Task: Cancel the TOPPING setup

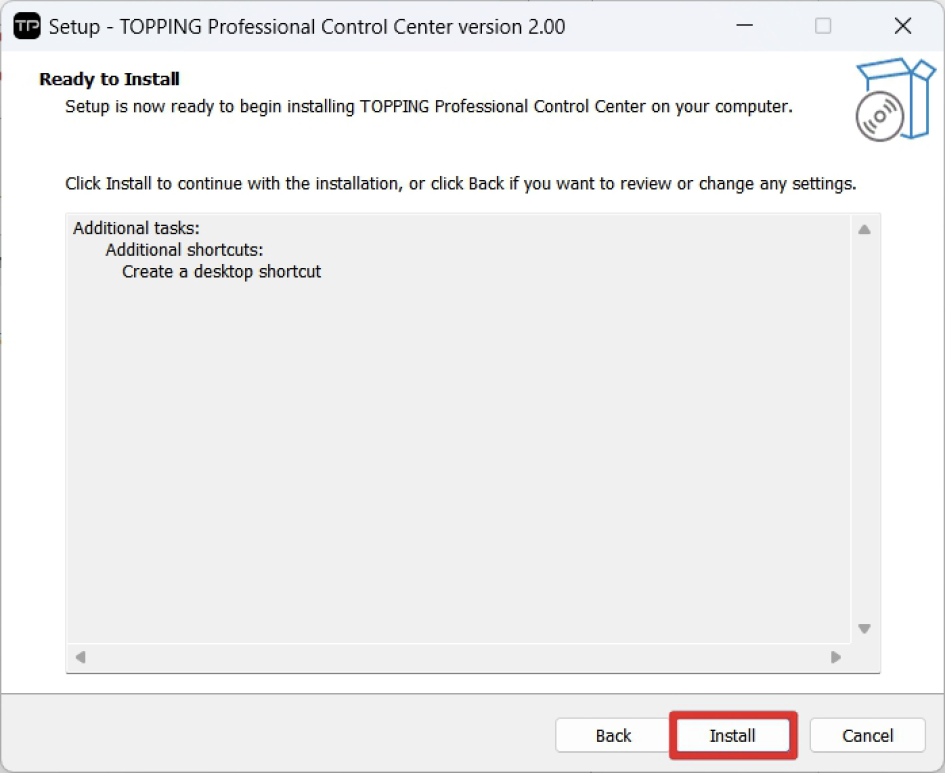Action: point(867,736)
